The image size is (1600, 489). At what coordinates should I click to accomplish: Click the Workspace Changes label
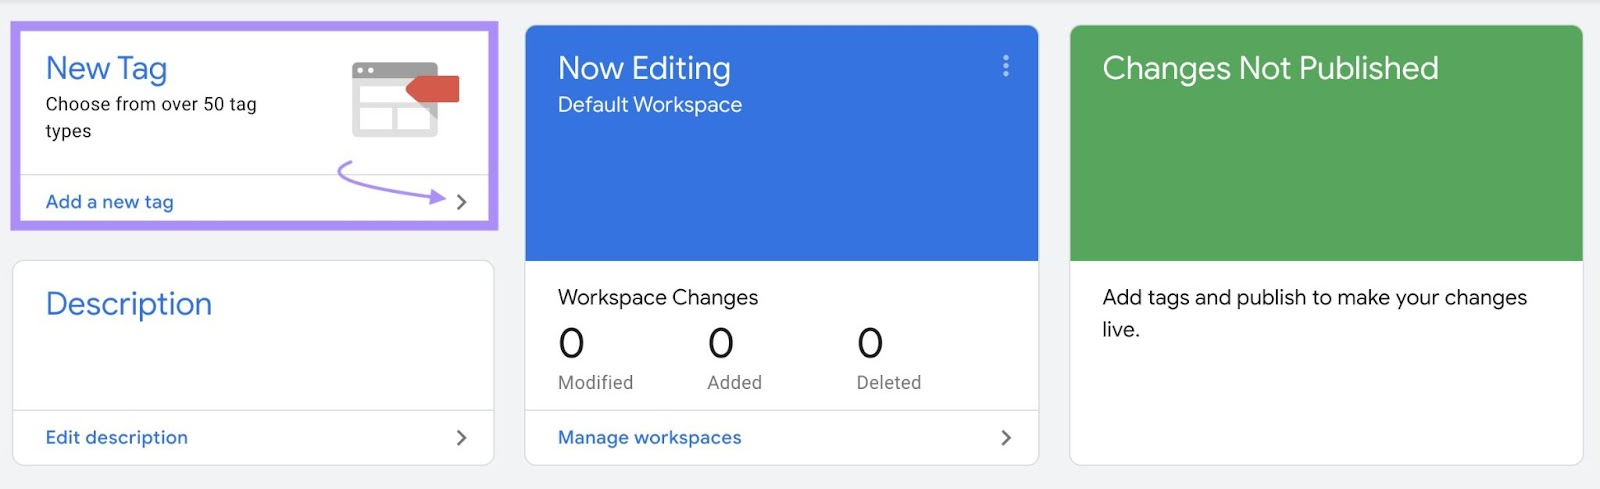pos(658,298)
